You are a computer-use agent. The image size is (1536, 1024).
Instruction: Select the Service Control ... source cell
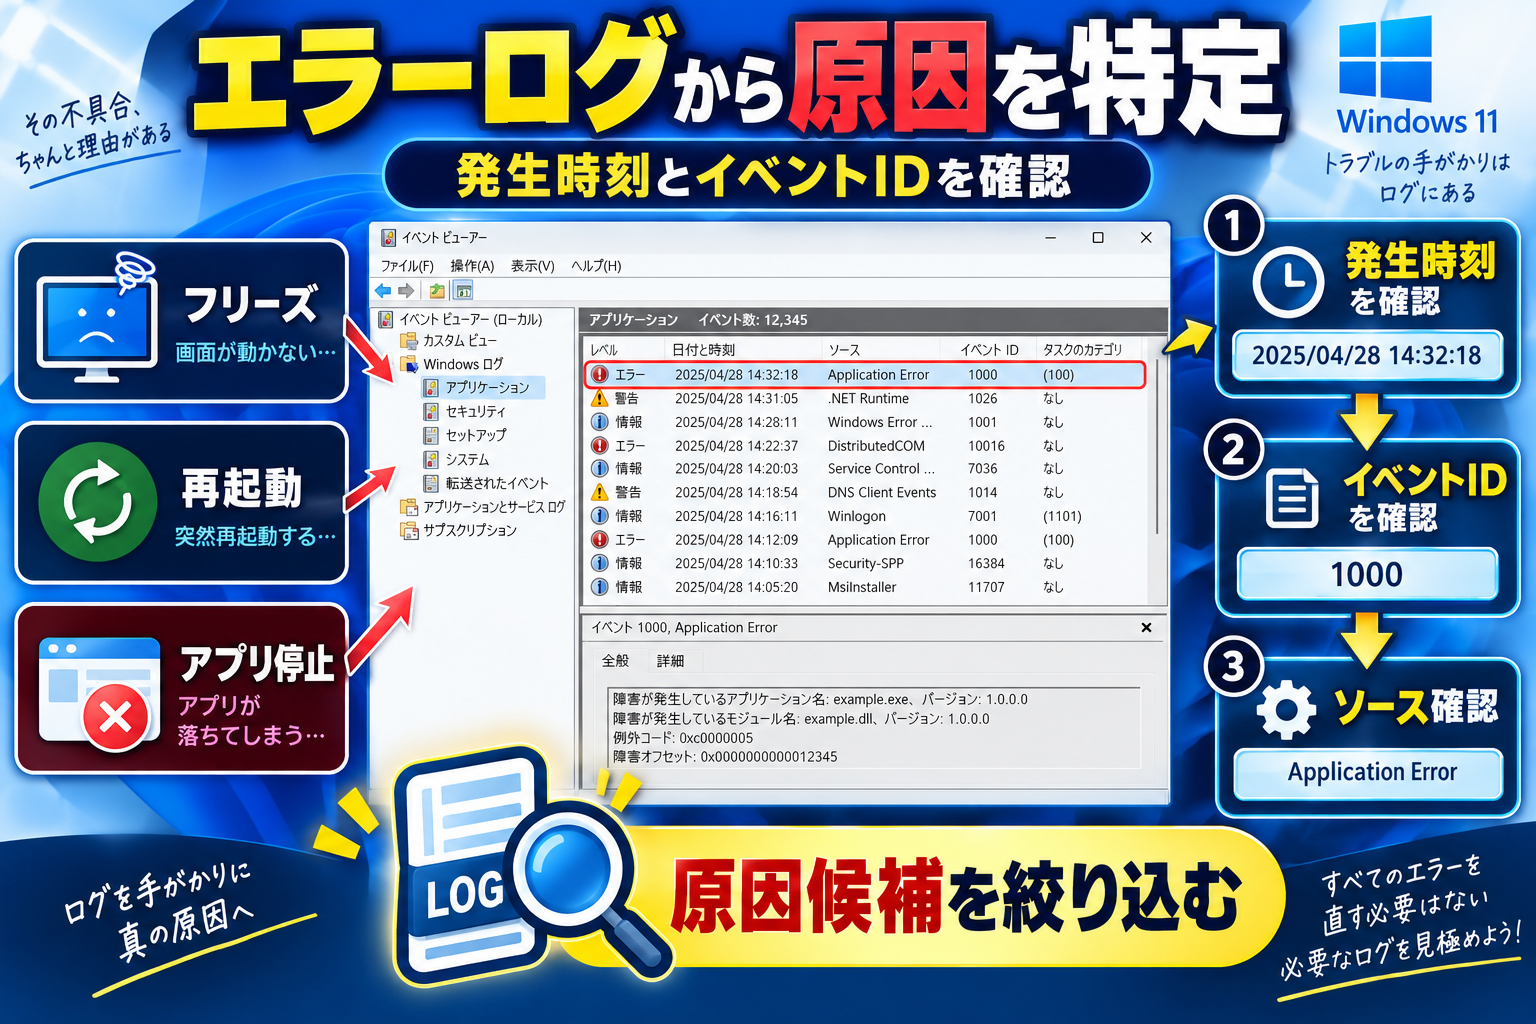(881, 469)
